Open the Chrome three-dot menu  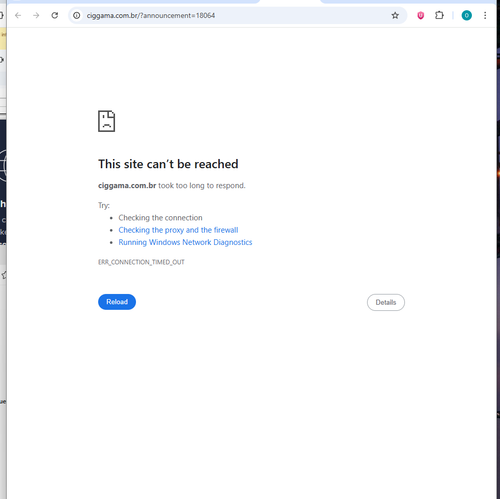(x=485, y=15)
